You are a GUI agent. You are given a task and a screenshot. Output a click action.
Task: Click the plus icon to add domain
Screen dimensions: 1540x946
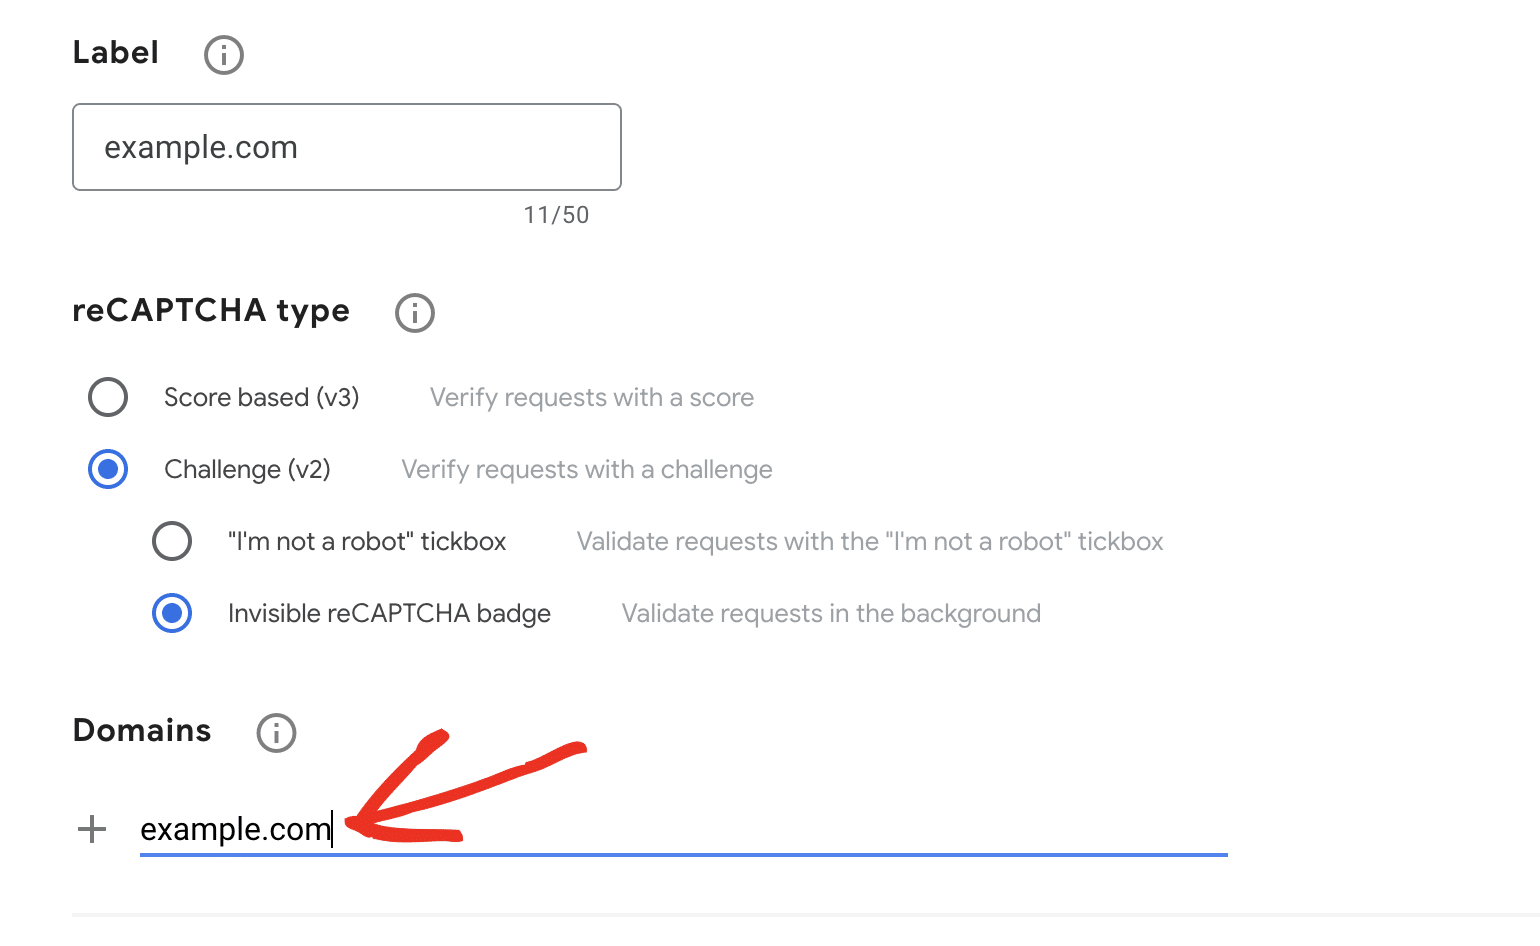[92, 829]
